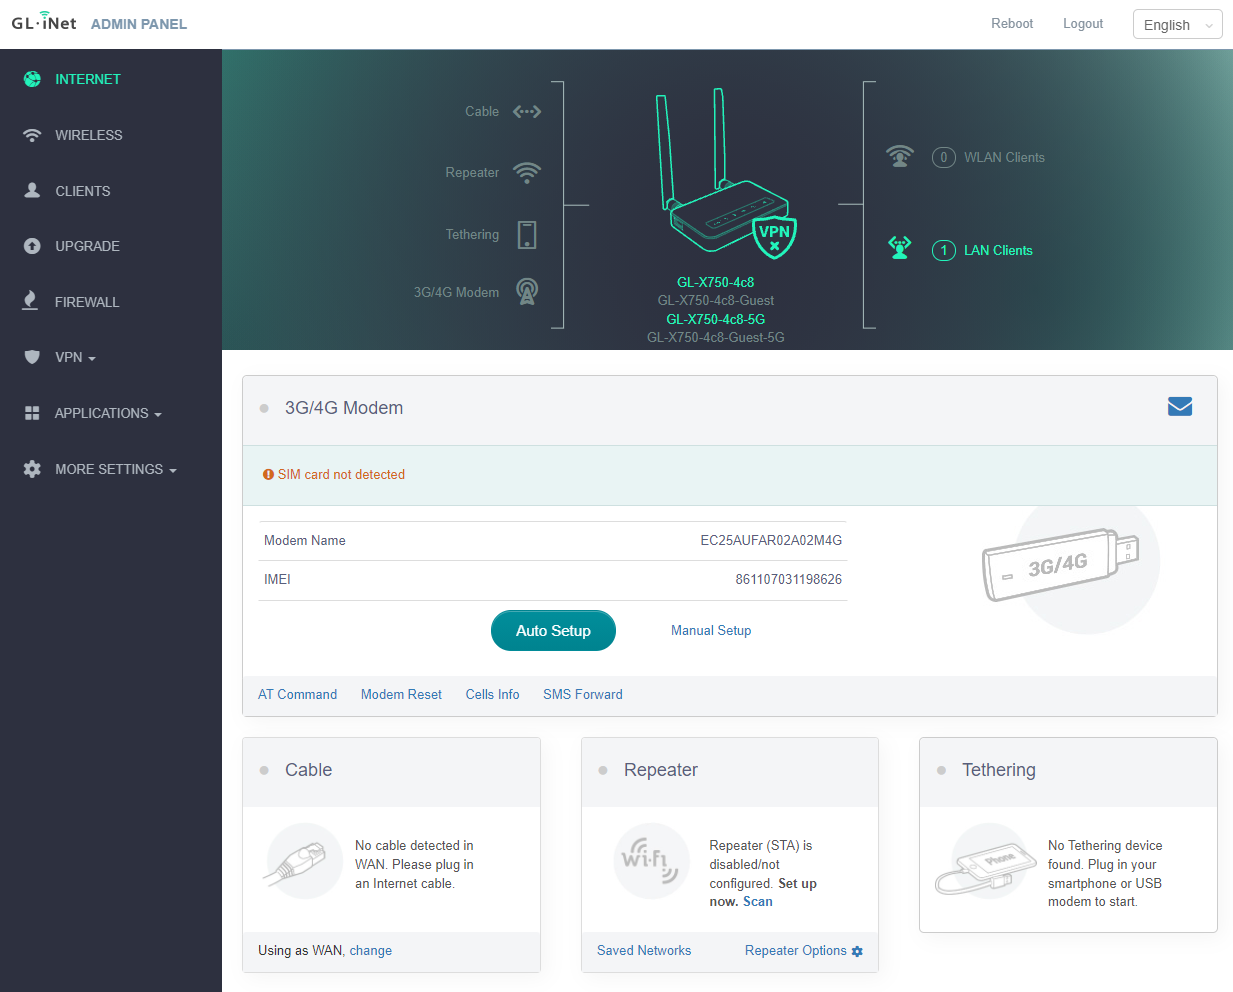The height and width of the screenshot is (992, 1233).
Task: Click the GL-X750-4c8 SSID name
Action: tap(716, 282)
